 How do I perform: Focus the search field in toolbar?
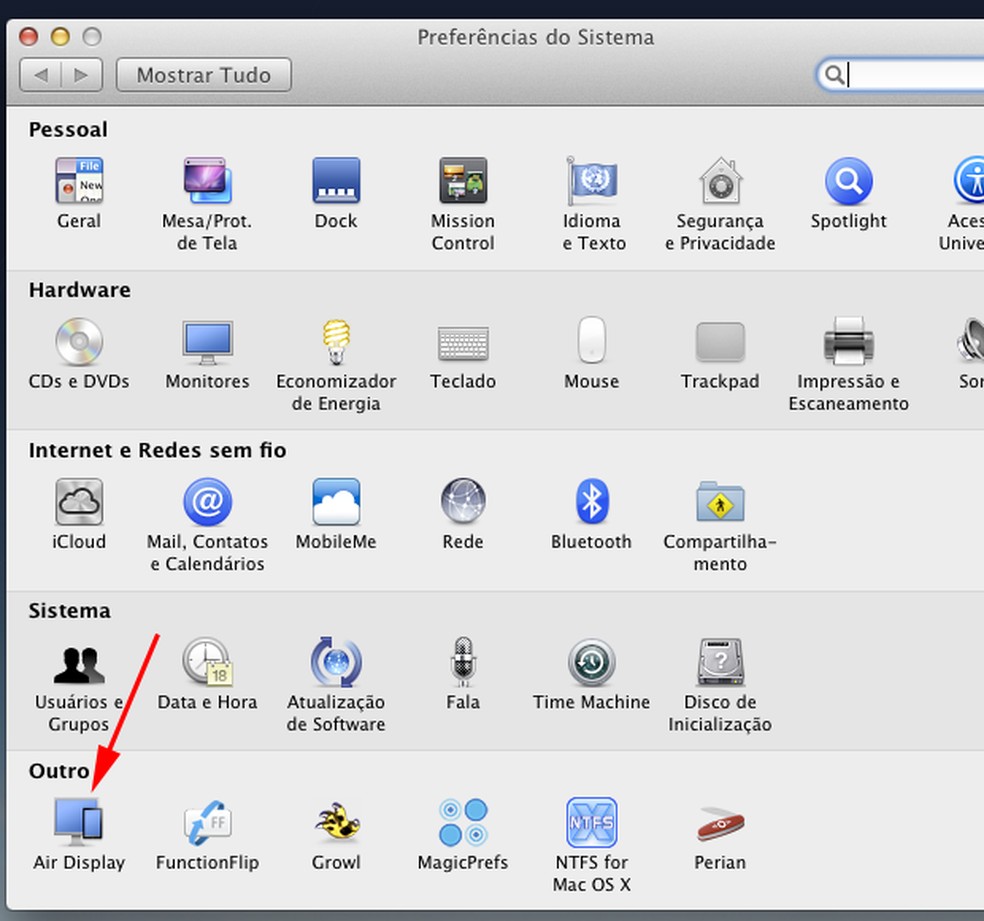click(x=901, y=75)
